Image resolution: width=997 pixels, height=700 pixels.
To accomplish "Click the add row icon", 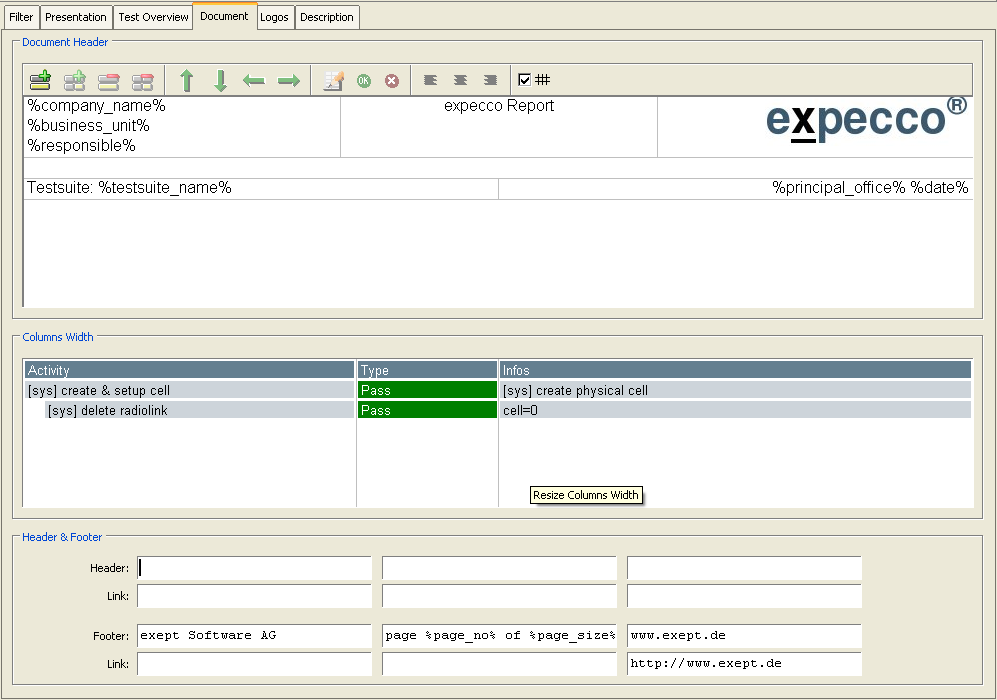I will 40,81.
